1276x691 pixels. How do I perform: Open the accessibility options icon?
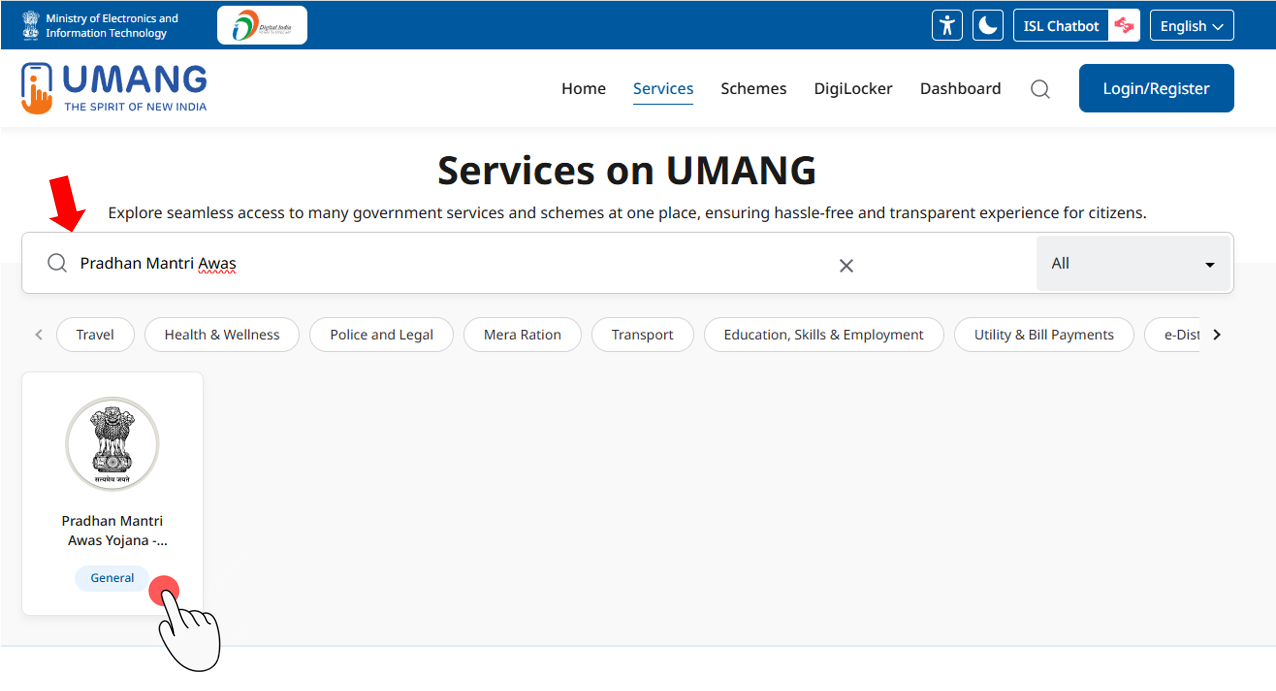[946, 25]
